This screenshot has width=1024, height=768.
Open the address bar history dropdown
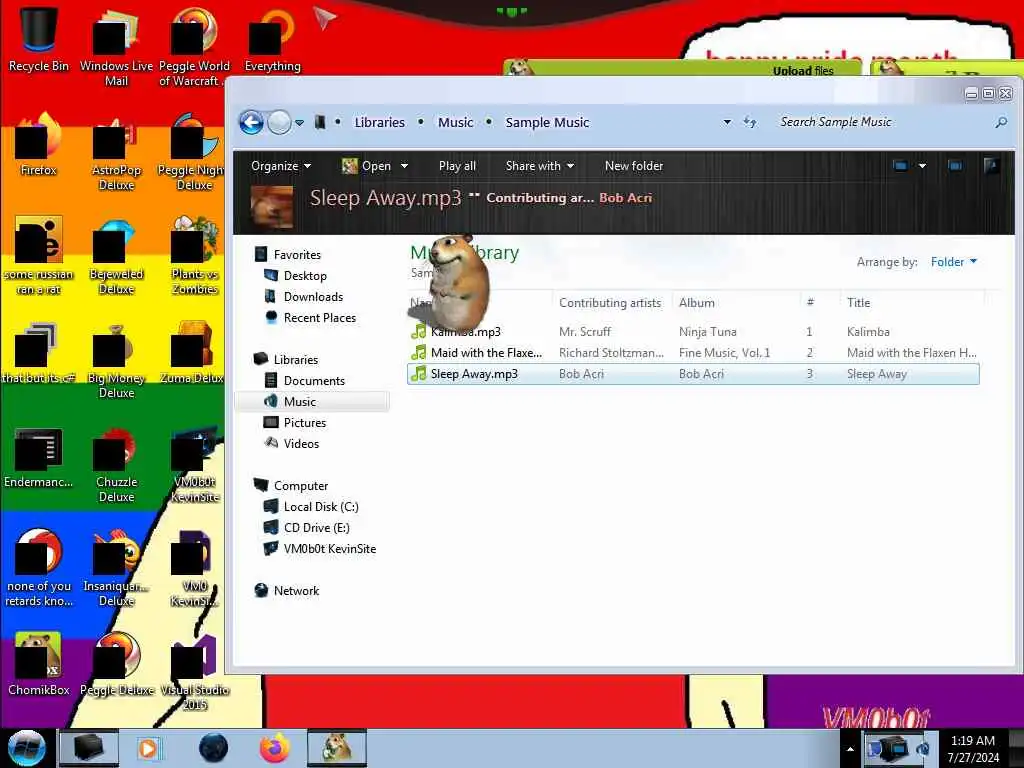[x=727, y=122]
